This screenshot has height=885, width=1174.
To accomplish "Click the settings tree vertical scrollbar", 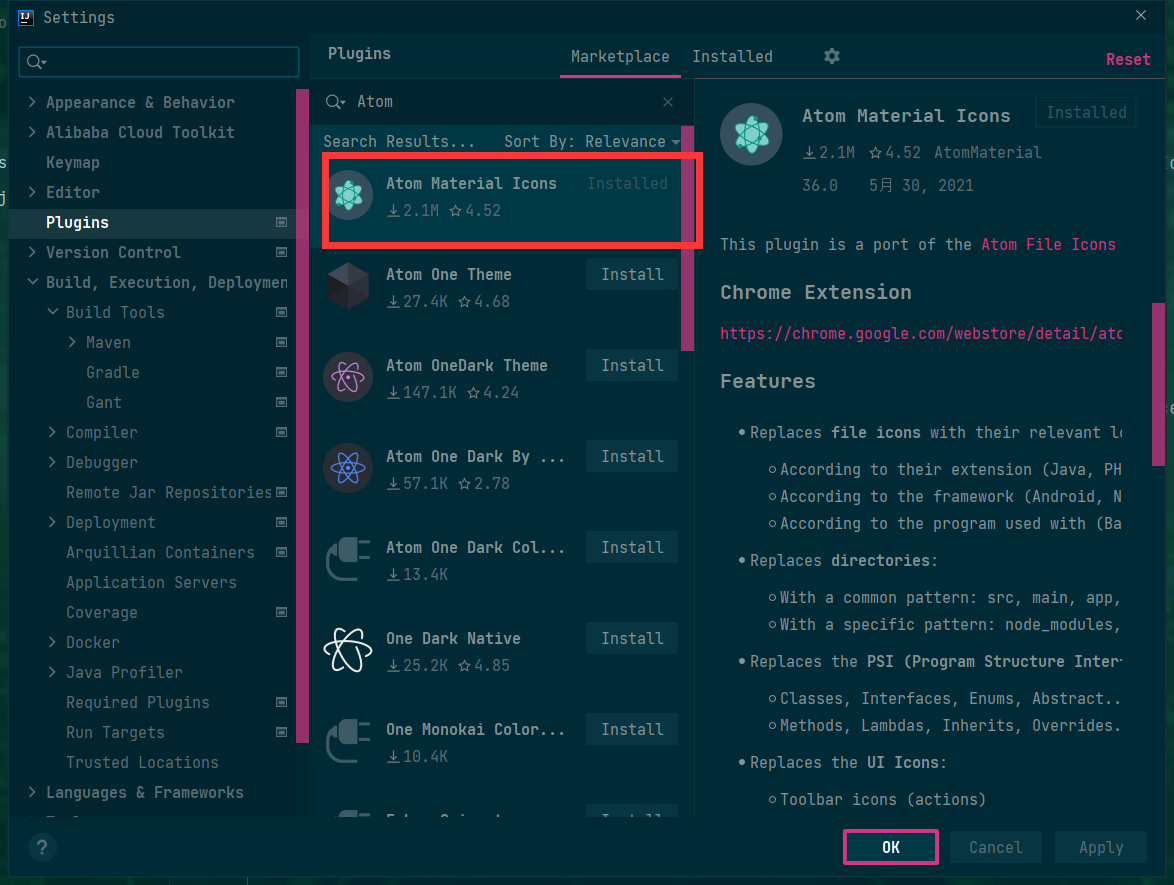I will 302,416.
